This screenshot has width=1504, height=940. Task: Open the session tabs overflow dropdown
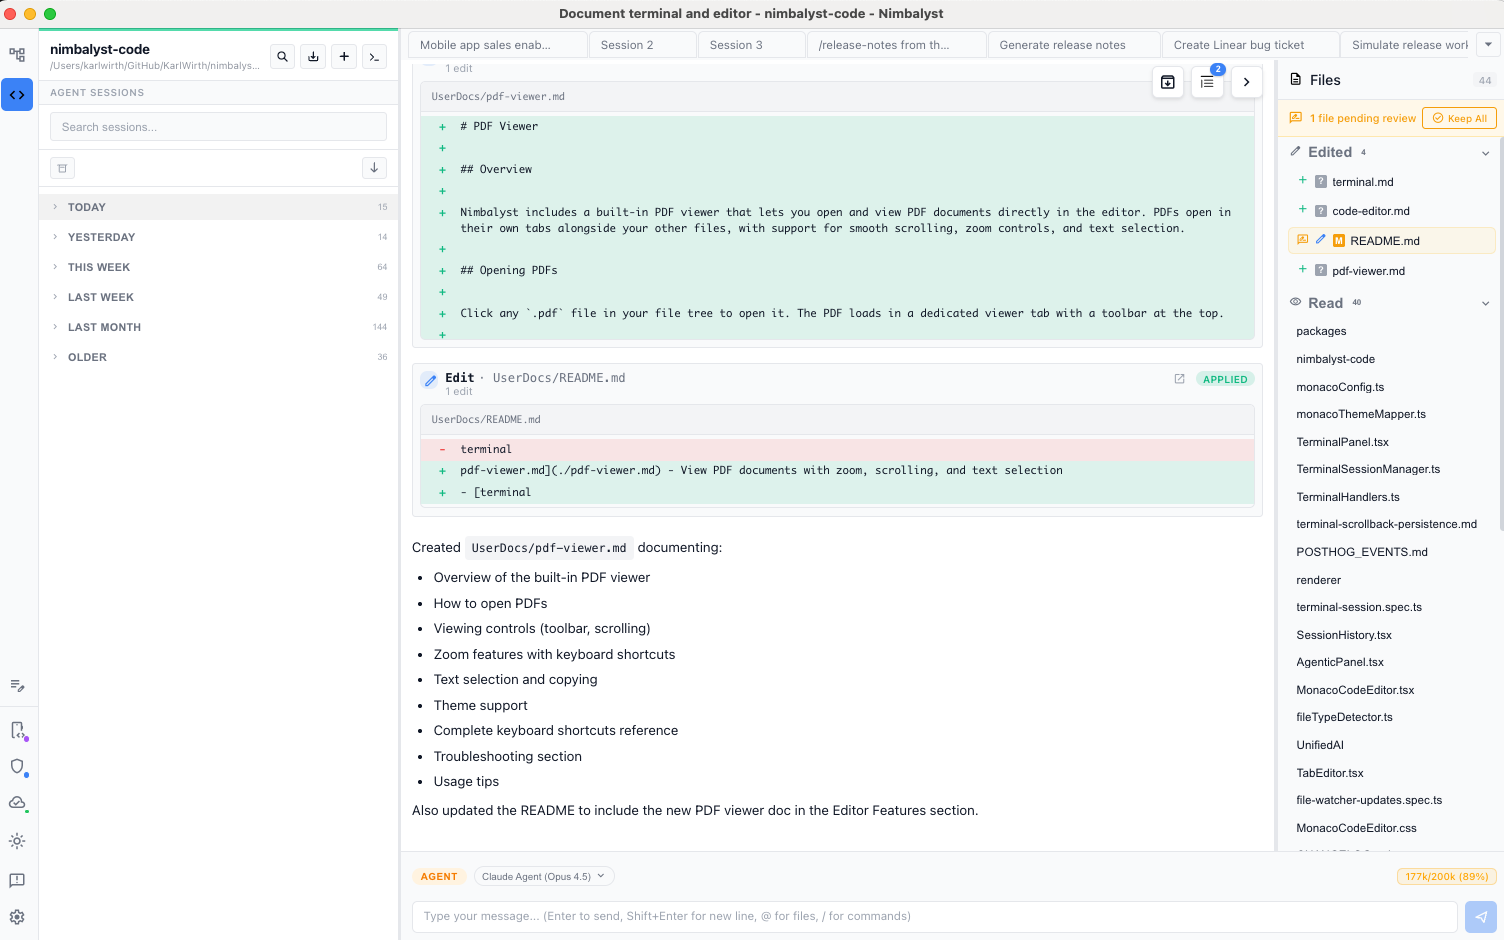[1488, 45]
